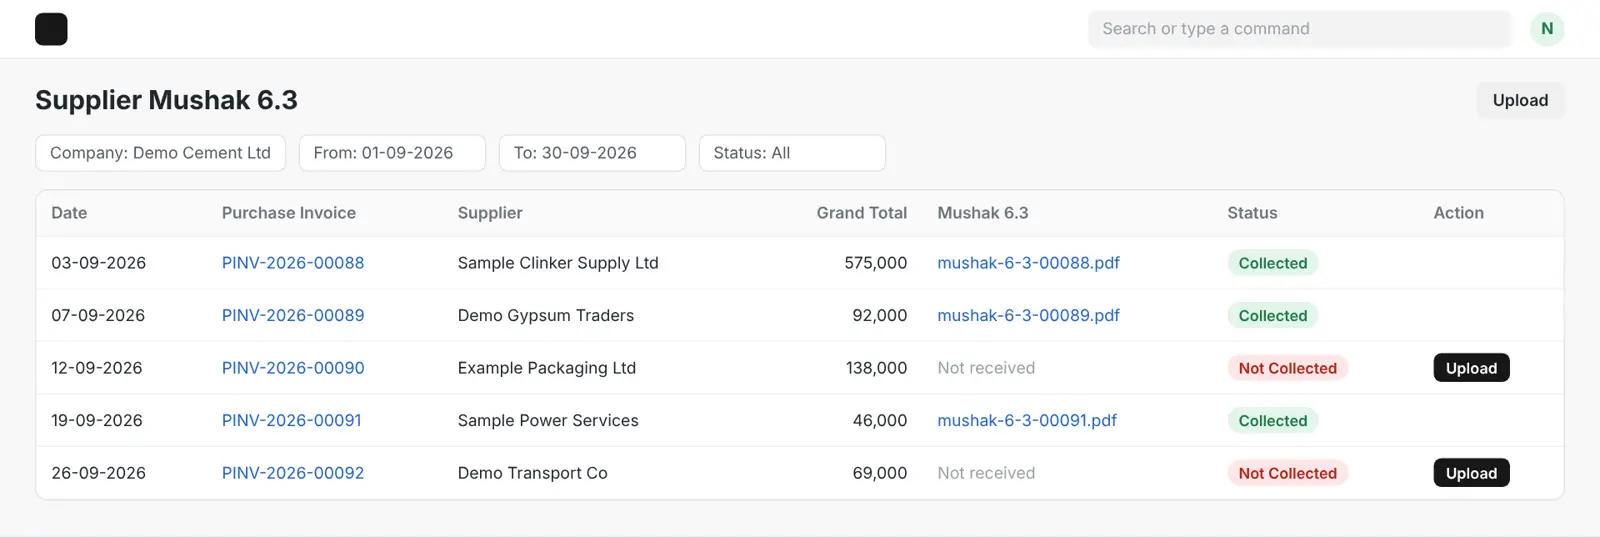
Task: Click Not received in the 26-09-2026 row
Action: 986,473
